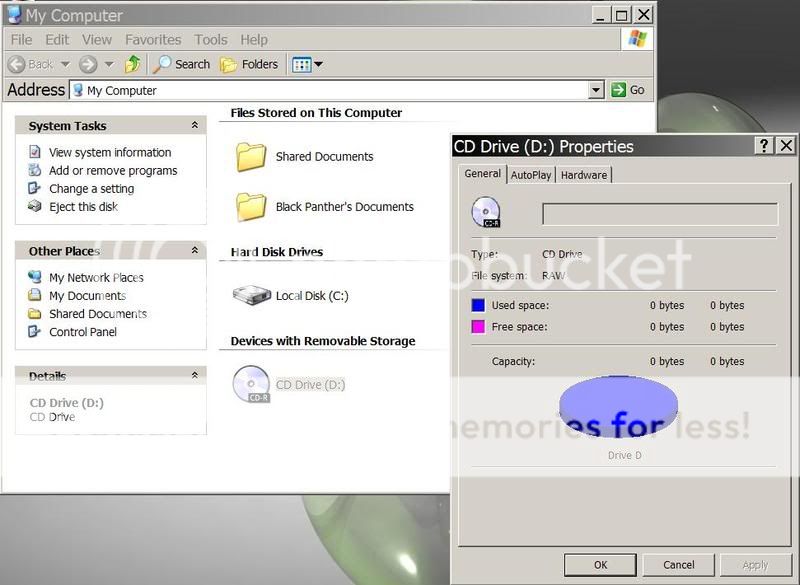Open the Search pane from toolbar
Screen dimensions: 800x585
(181, 64)
